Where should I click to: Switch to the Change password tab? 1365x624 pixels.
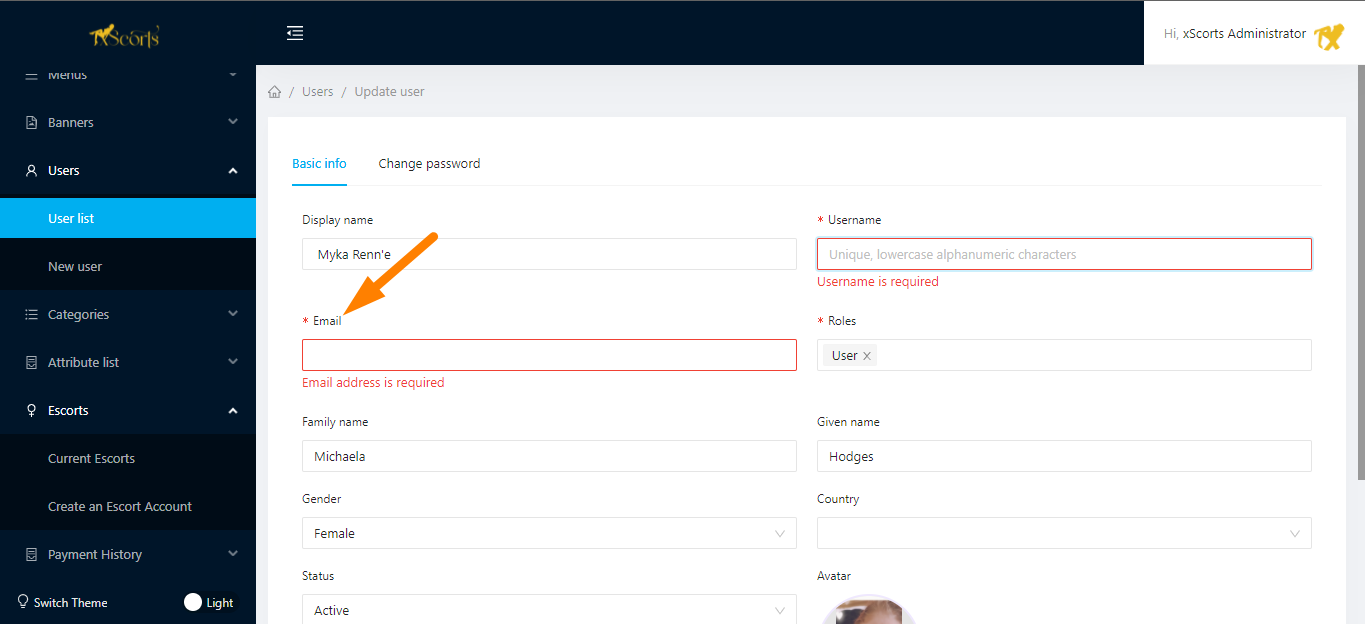pos(429,163)
